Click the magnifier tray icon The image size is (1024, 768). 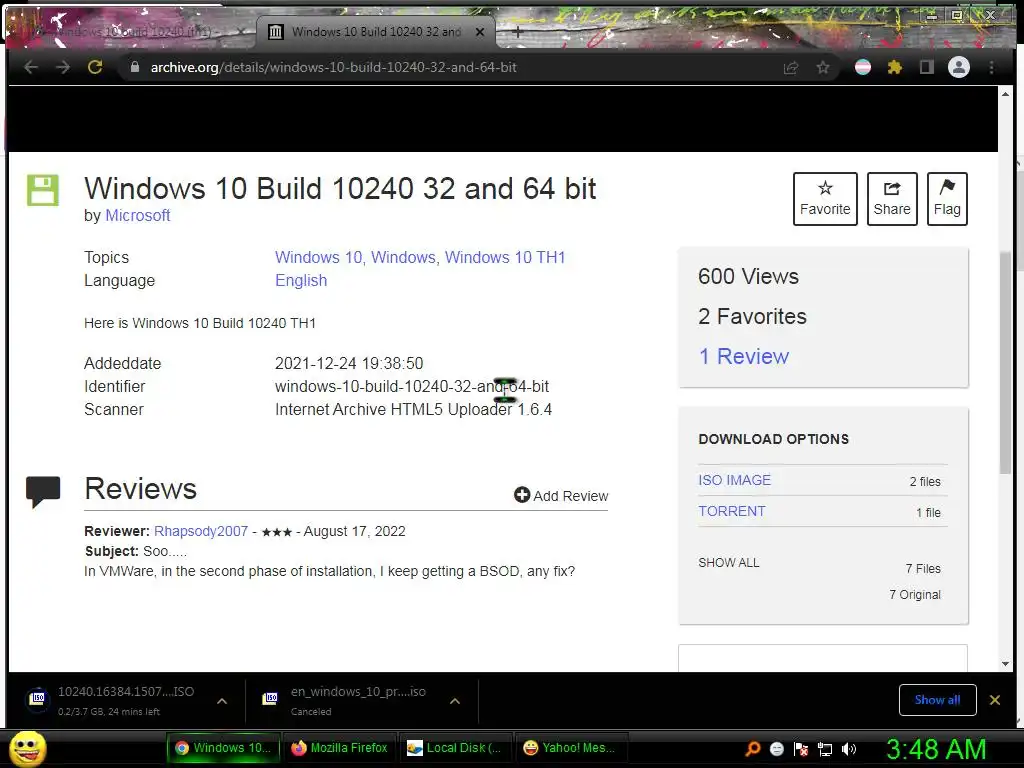tap(752, 749)
